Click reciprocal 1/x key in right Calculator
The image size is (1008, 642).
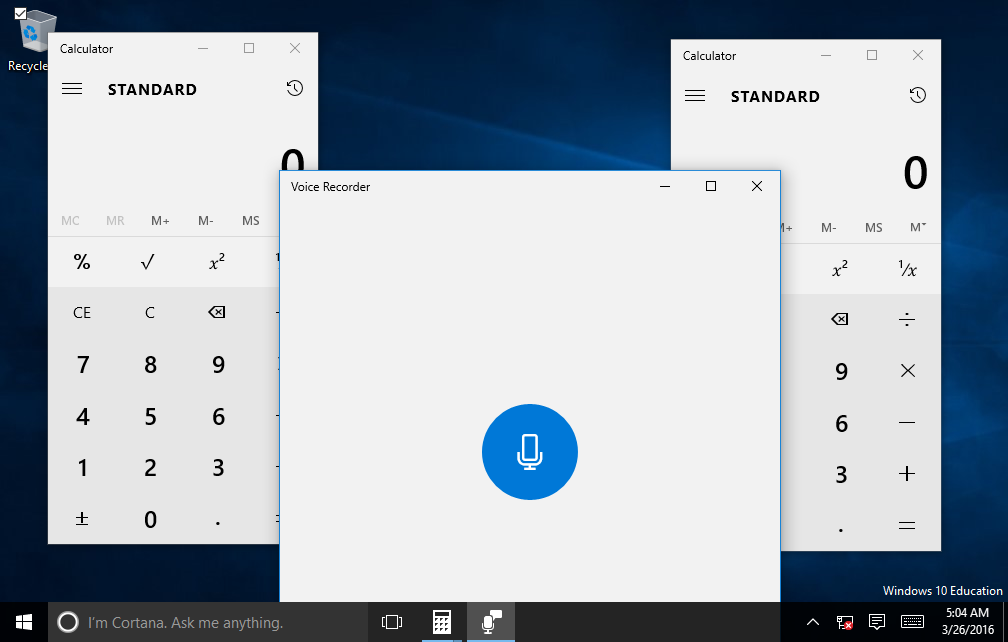[x=907, y=269]
